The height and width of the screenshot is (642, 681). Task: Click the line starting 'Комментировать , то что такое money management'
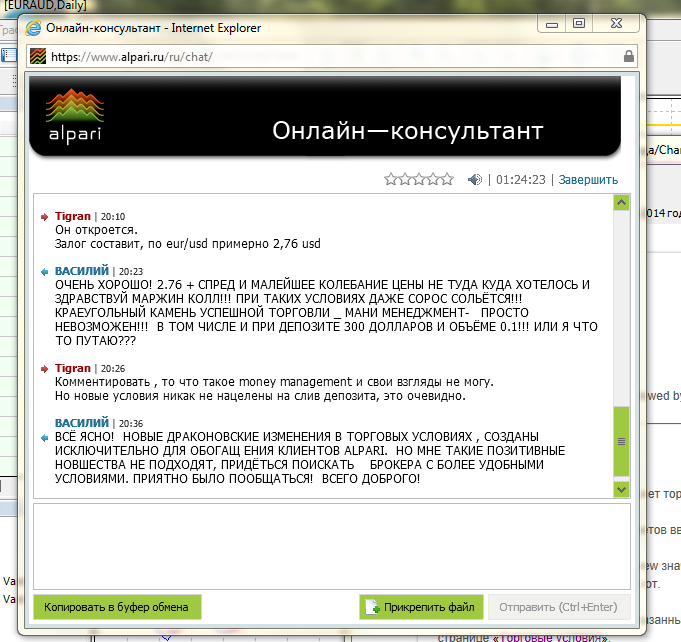coord(274,382)
